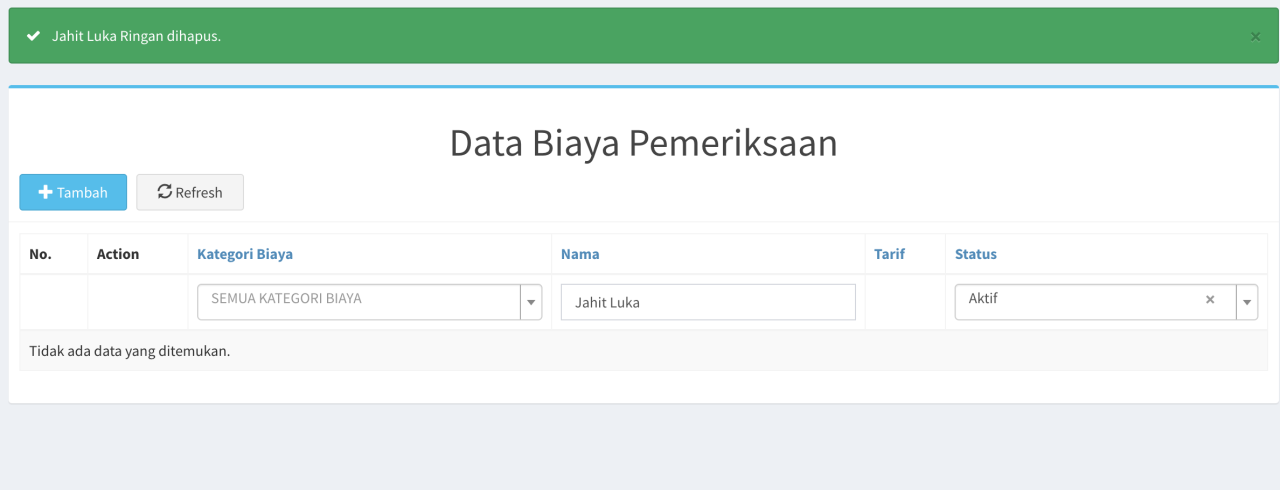This screenshot has width=1280, height=490.
Task: Click the Data Biaya Pemeriksaan heading
Action: 643,143
